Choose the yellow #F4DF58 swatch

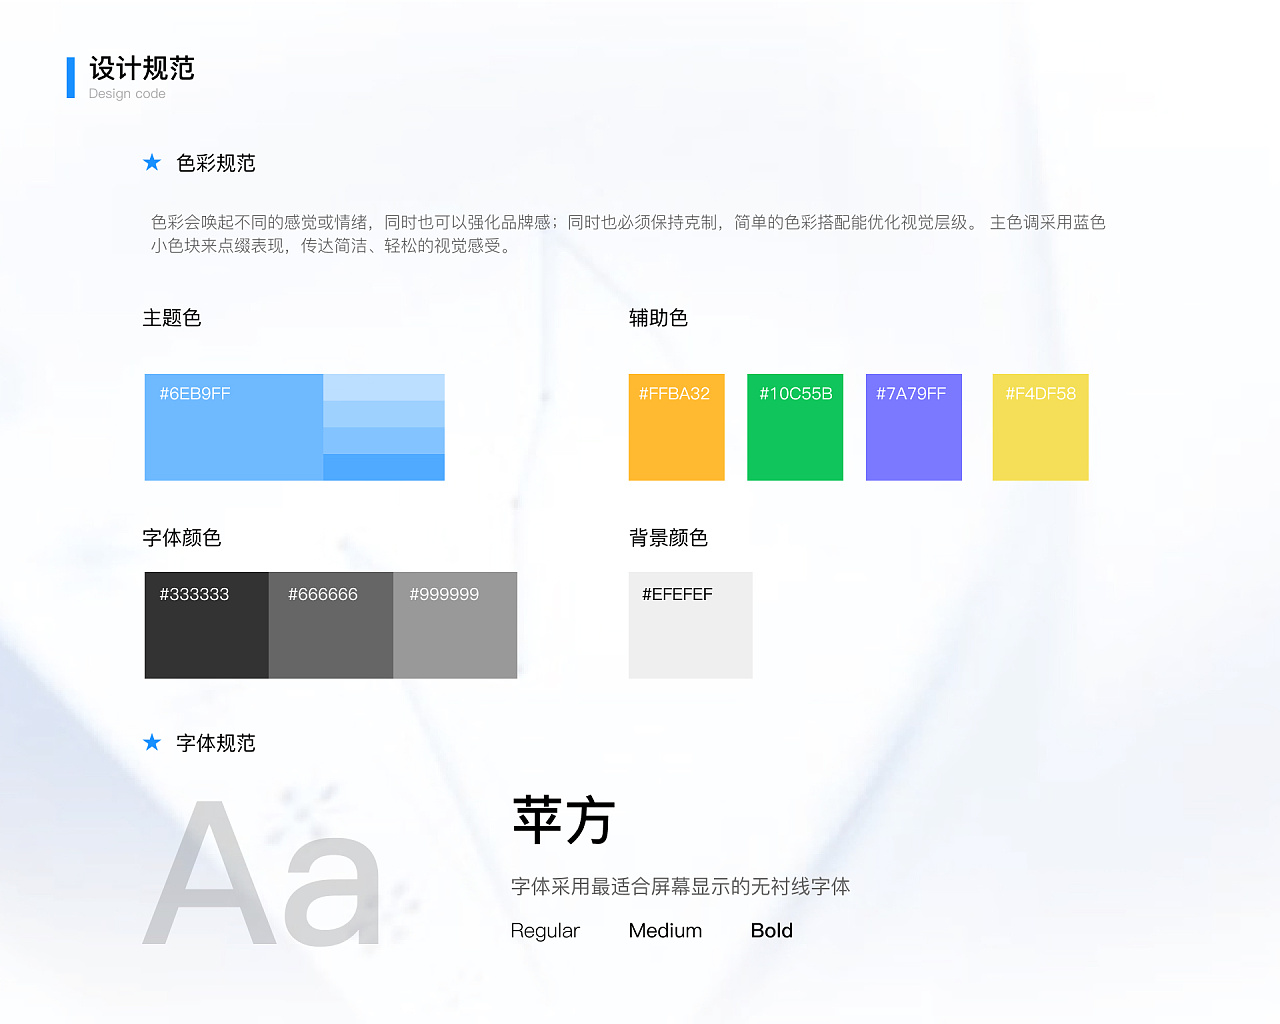[1040, 428]
